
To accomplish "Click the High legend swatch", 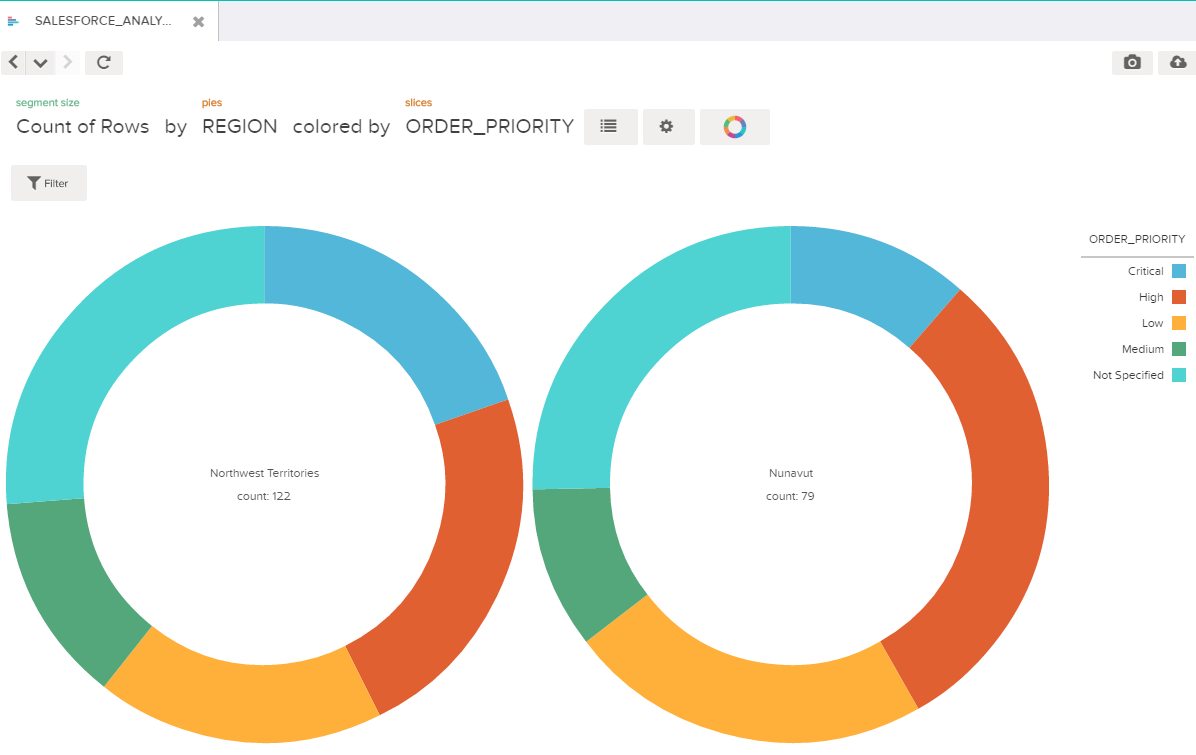I will coord(1178,297).
